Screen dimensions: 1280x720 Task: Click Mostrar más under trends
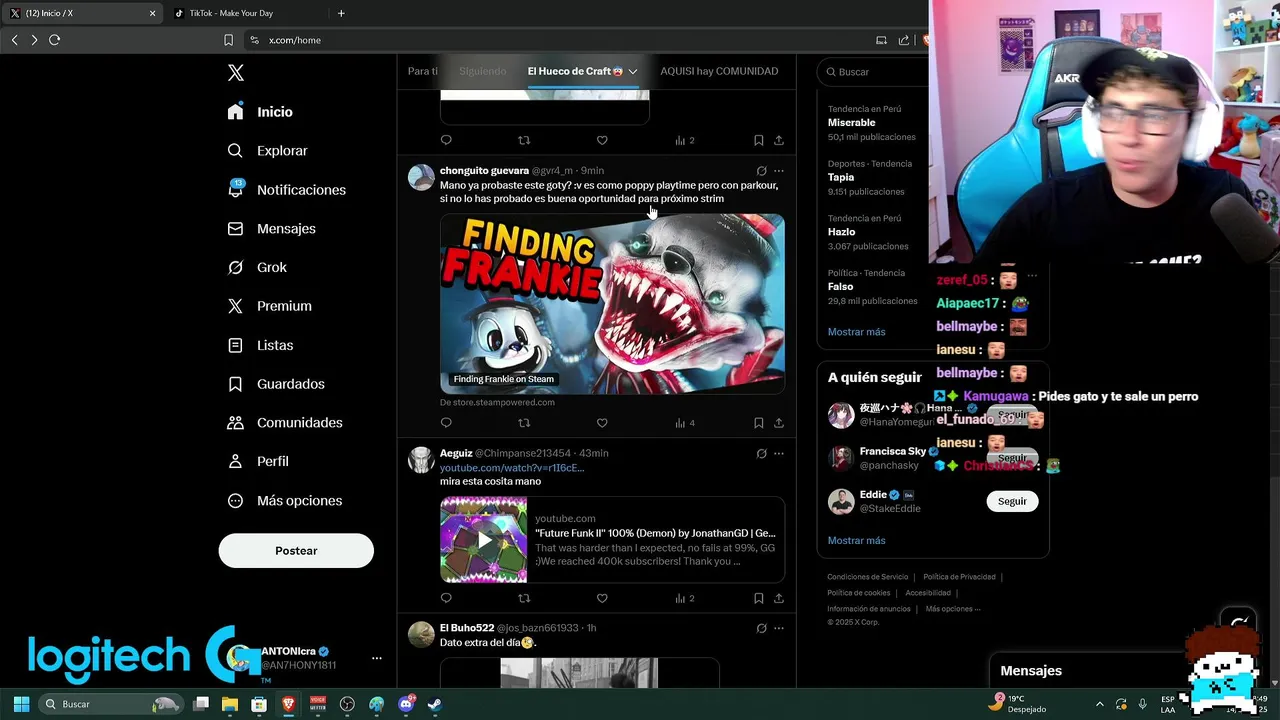856,332
